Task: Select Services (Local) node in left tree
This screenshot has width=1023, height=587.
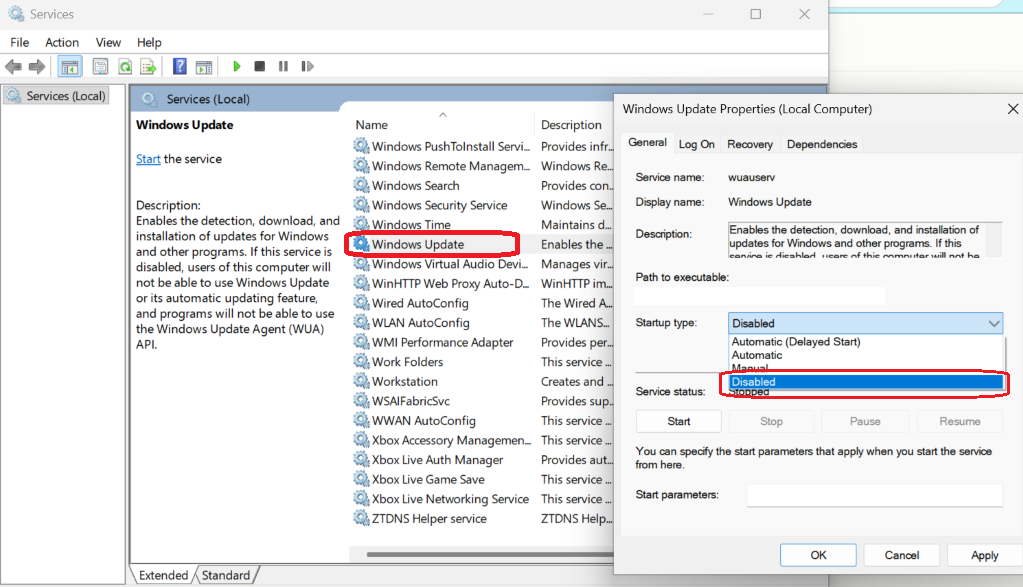Action: tap(56, 96)
